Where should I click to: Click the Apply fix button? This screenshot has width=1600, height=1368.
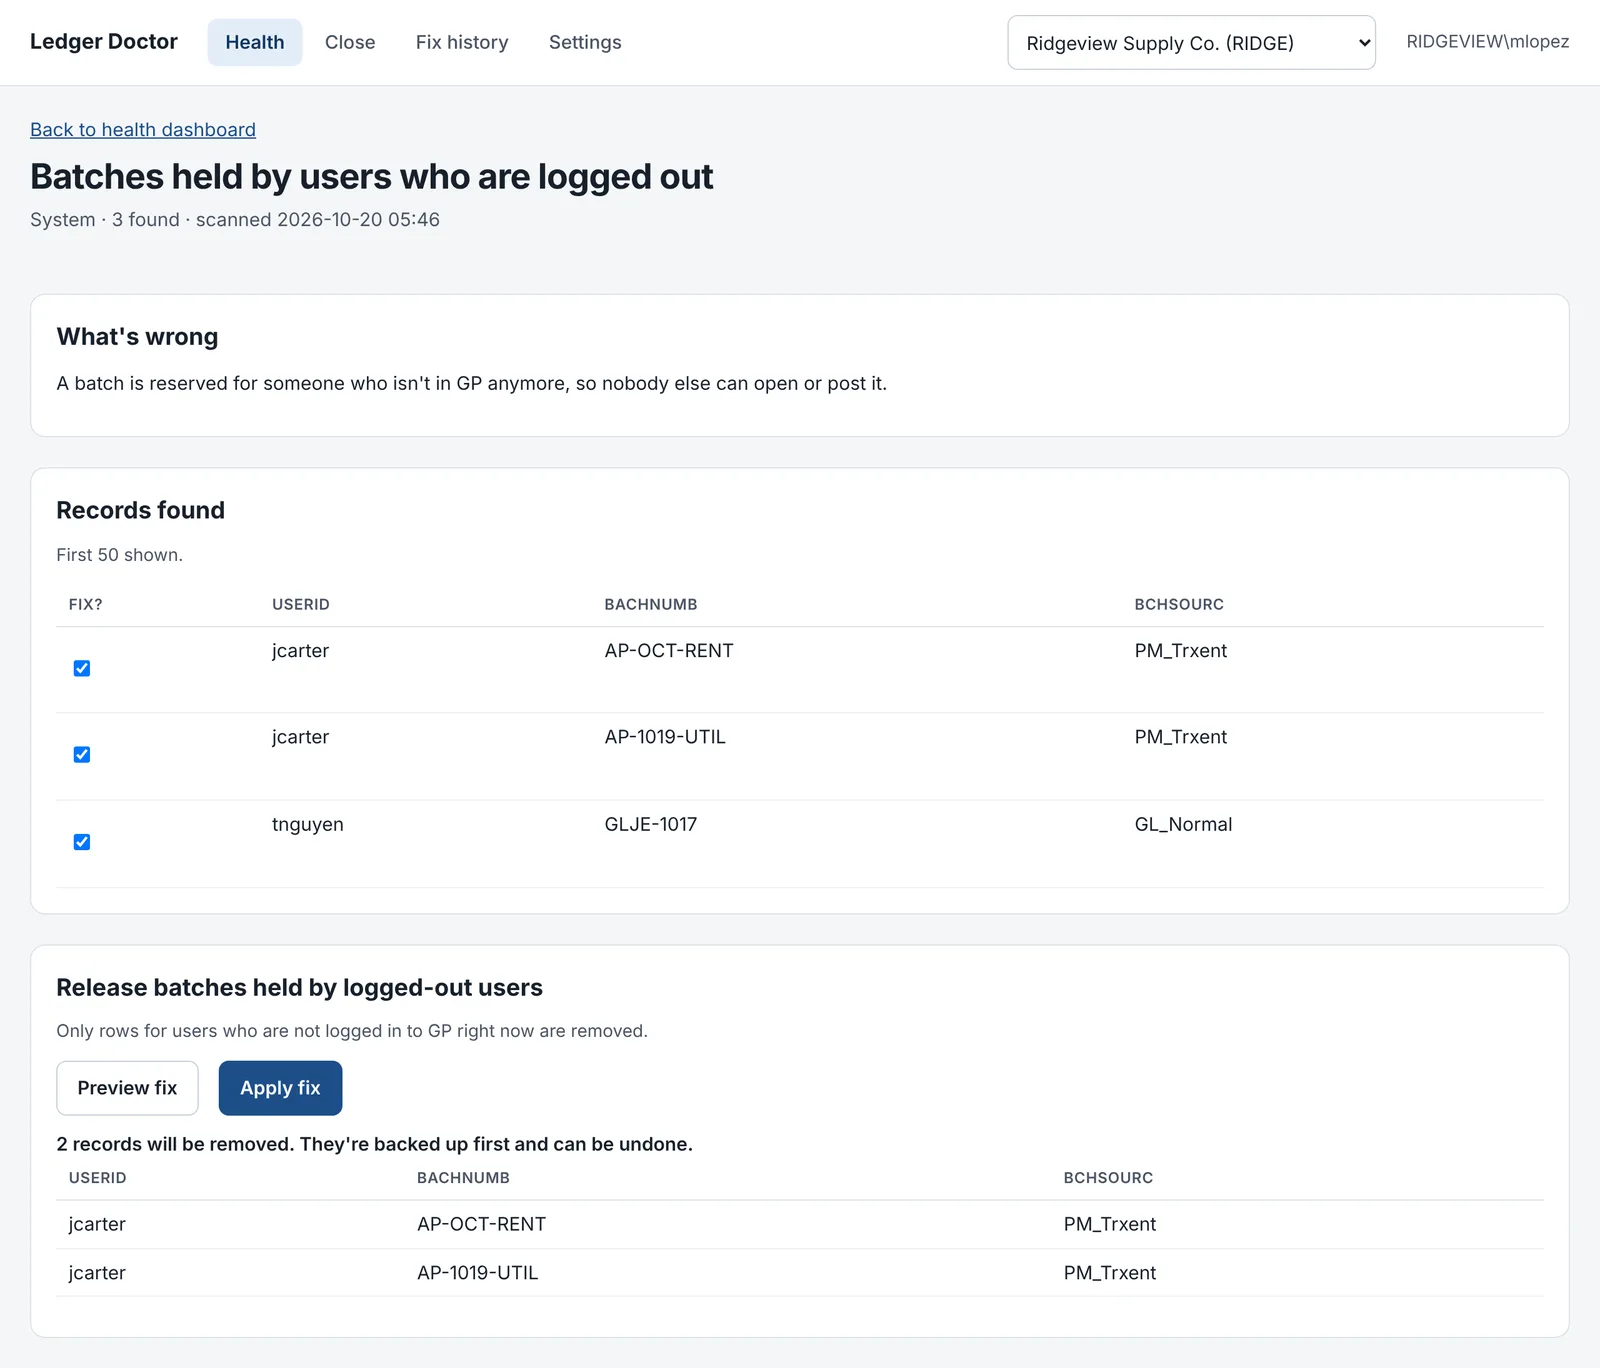click(x=280, y=1088)
